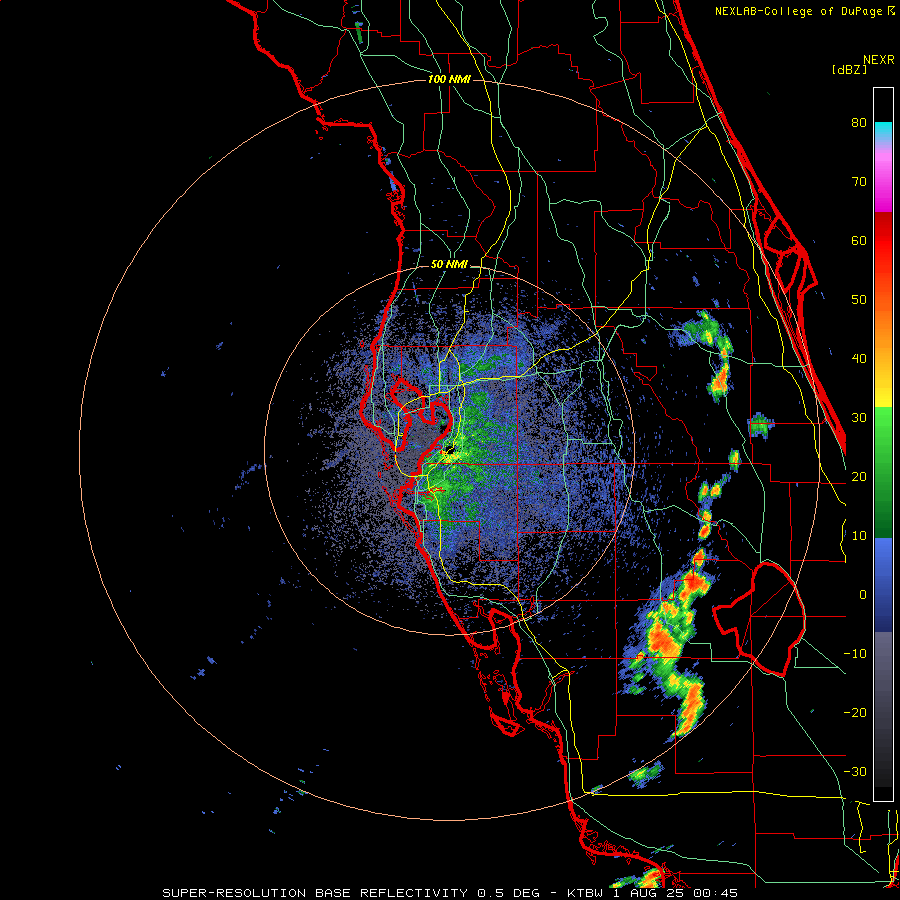Click the -10 dBZ scale label
The width and height of the screenshot is (900, 900).
coord(855,654)
